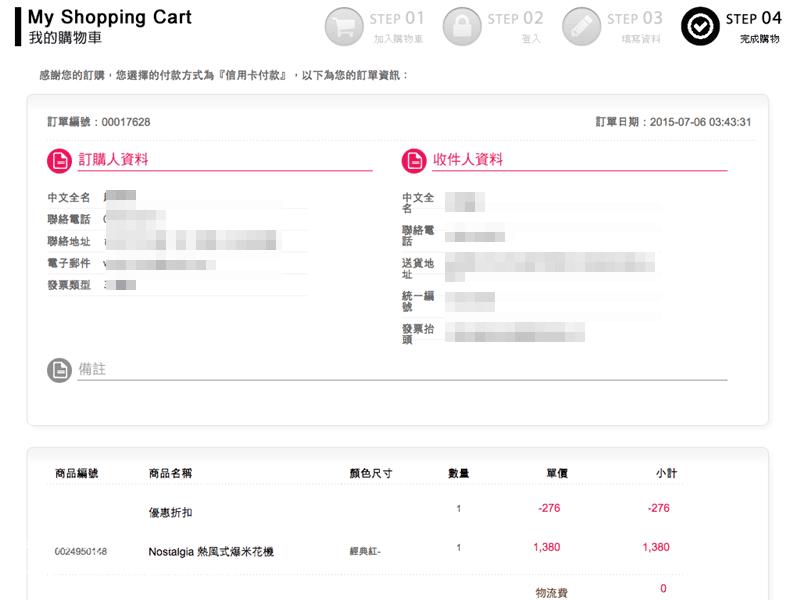This screenshot has height=600, width=800.
Task: Click the 聯絡地址 label in orderer section
Action: [x=69, y=241]
